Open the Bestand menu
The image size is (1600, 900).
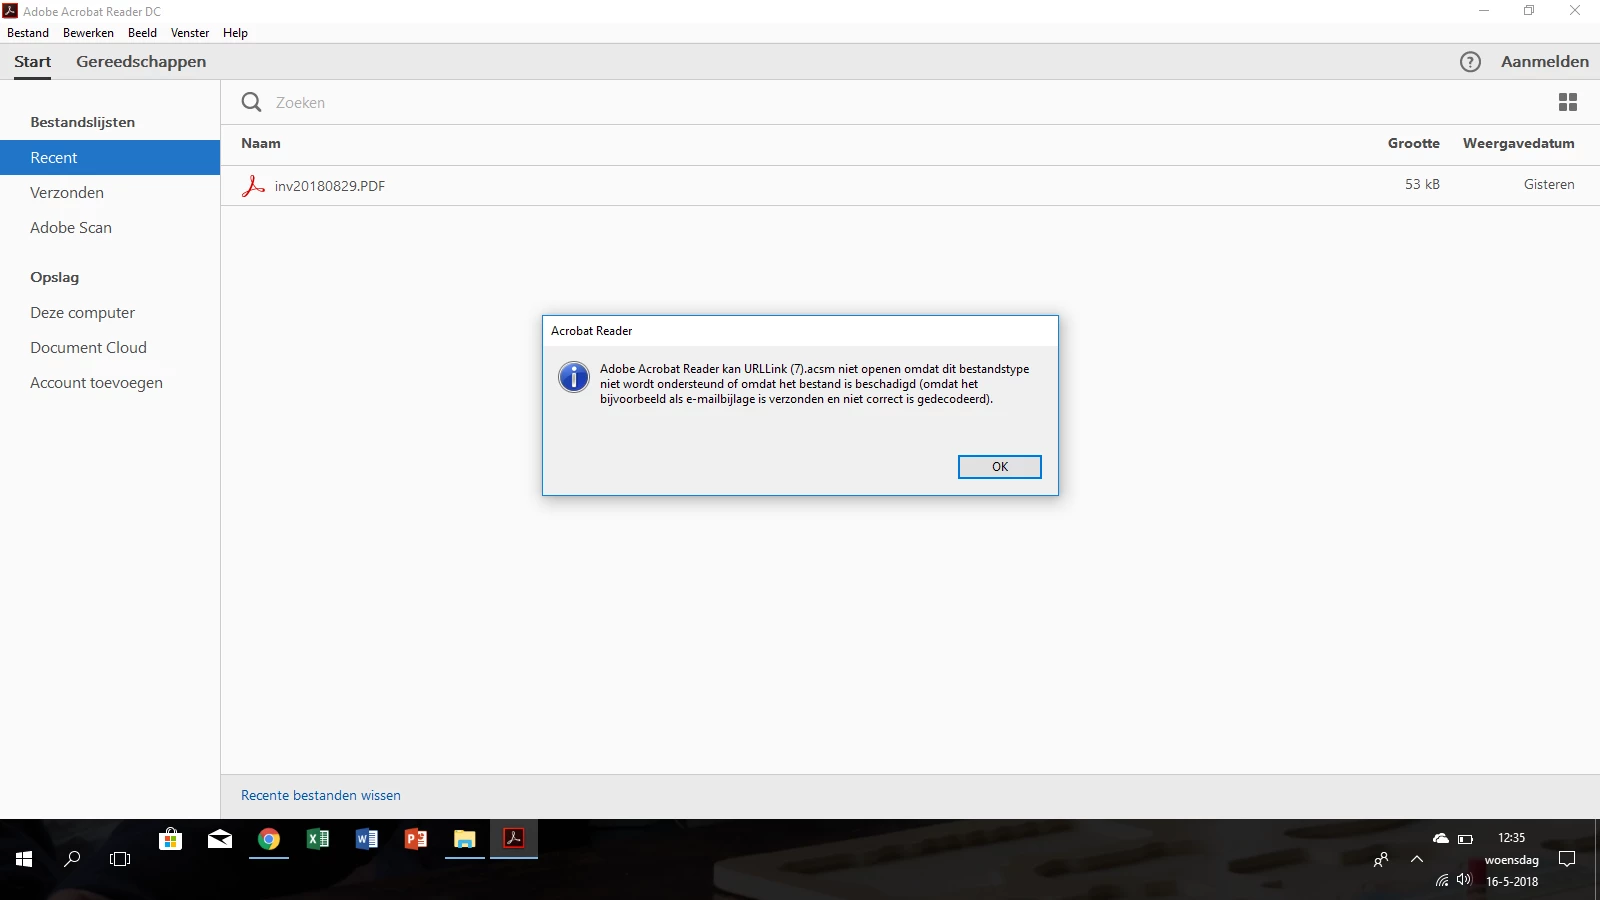point(28,33)
